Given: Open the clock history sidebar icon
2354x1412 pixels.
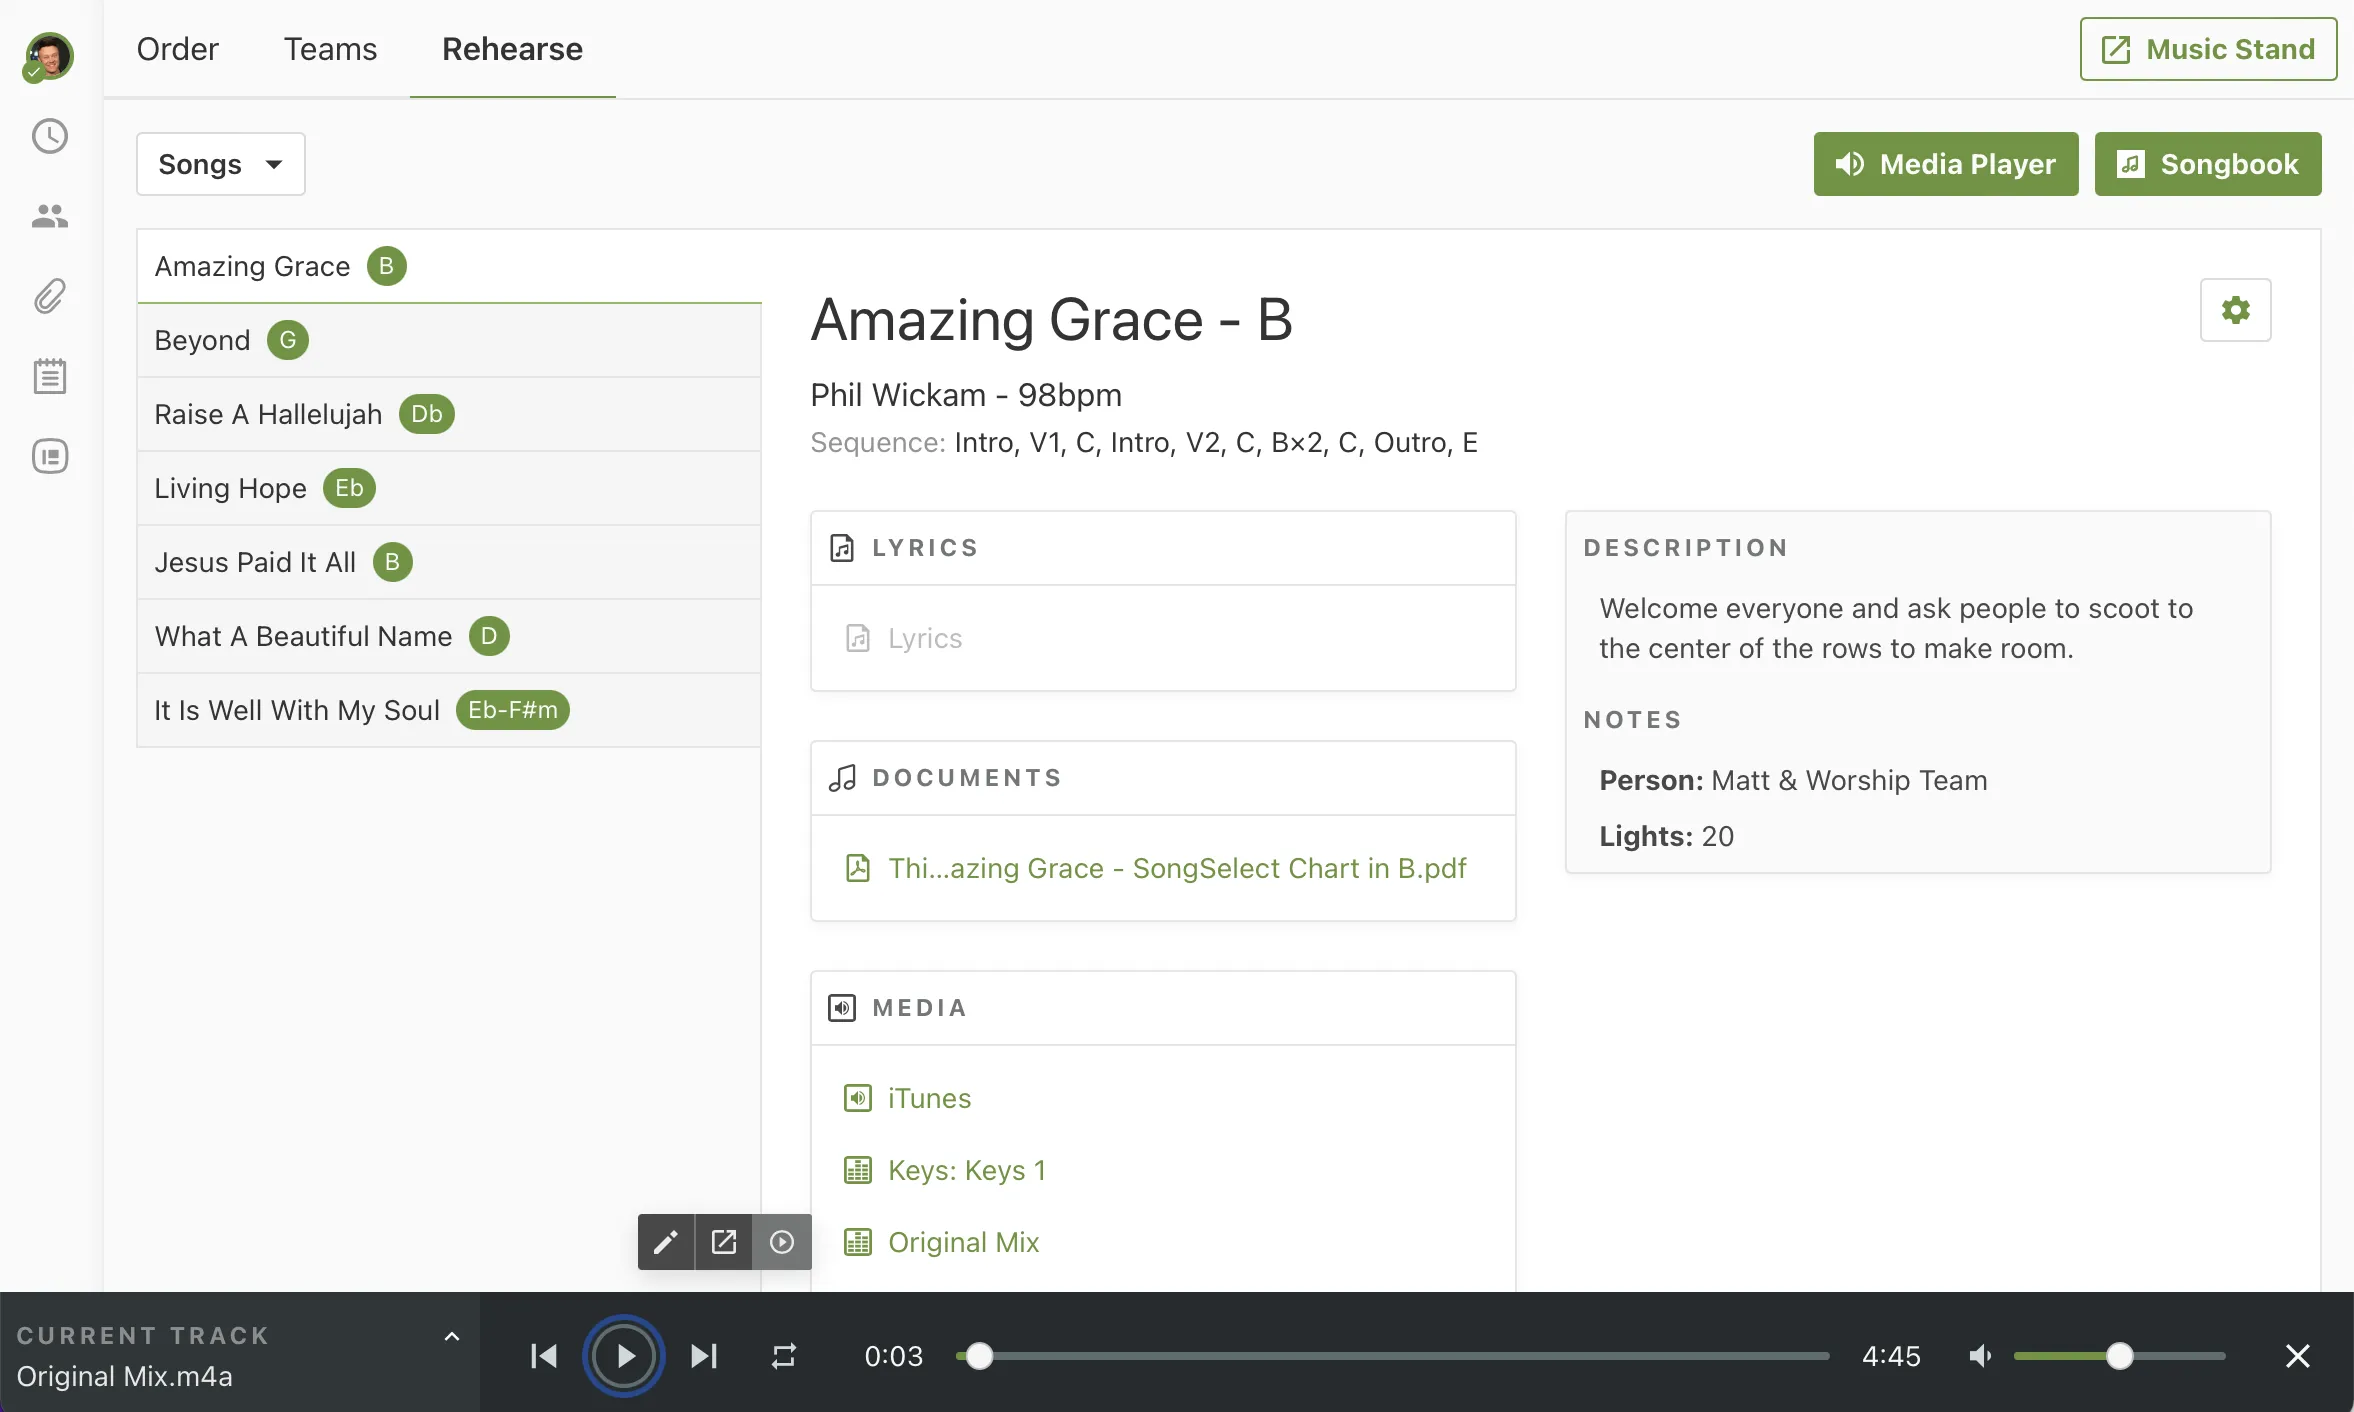Looking at the screenshot, I should pyautogui.click(x=49, y=136).
